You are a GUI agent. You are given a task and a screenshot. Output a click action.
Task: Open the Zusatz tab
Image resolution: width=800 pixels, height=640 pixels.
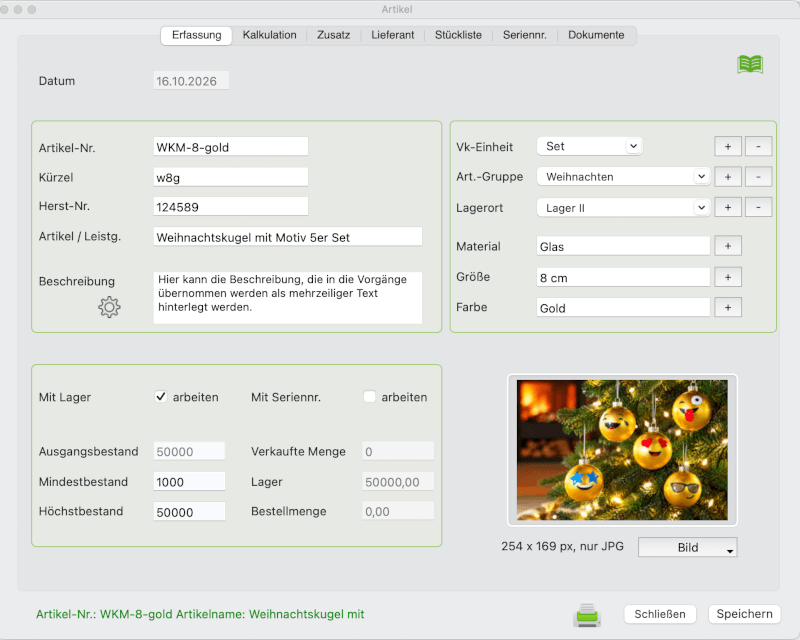334,35
